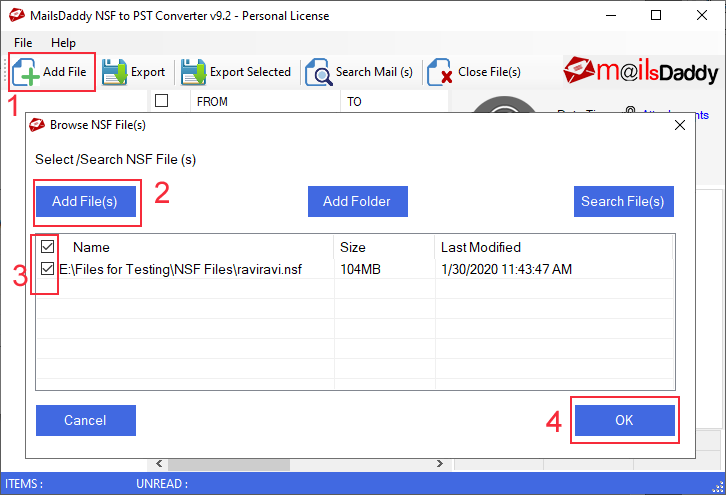This screenshot has width=726, height=495.
Task: Click the Export Selected toolbar icon
Action: pyautogui.click(x=236, y=72)
